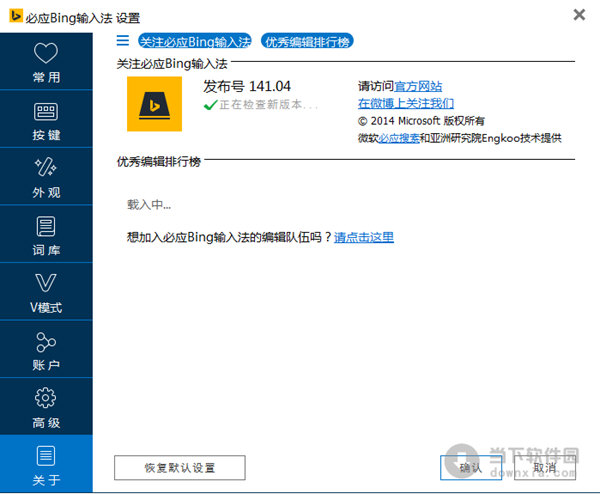Click the 请点击这里 join editors link

click(364, 237)
